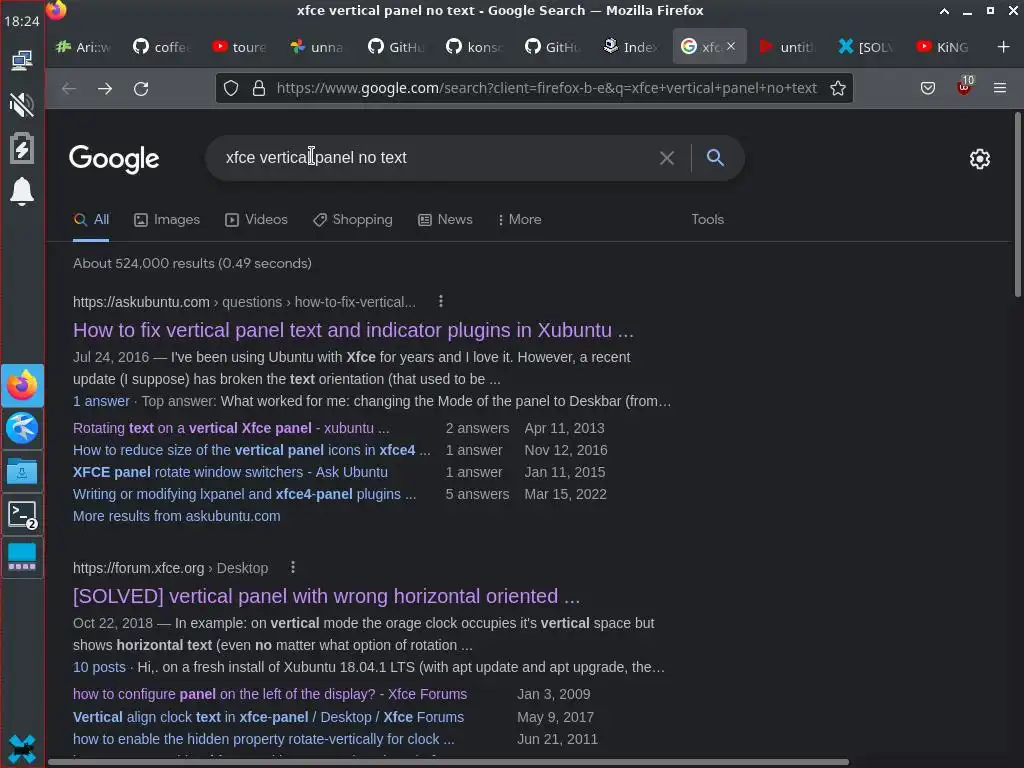Toggle the muted volume icon in panel

(22, 104)
